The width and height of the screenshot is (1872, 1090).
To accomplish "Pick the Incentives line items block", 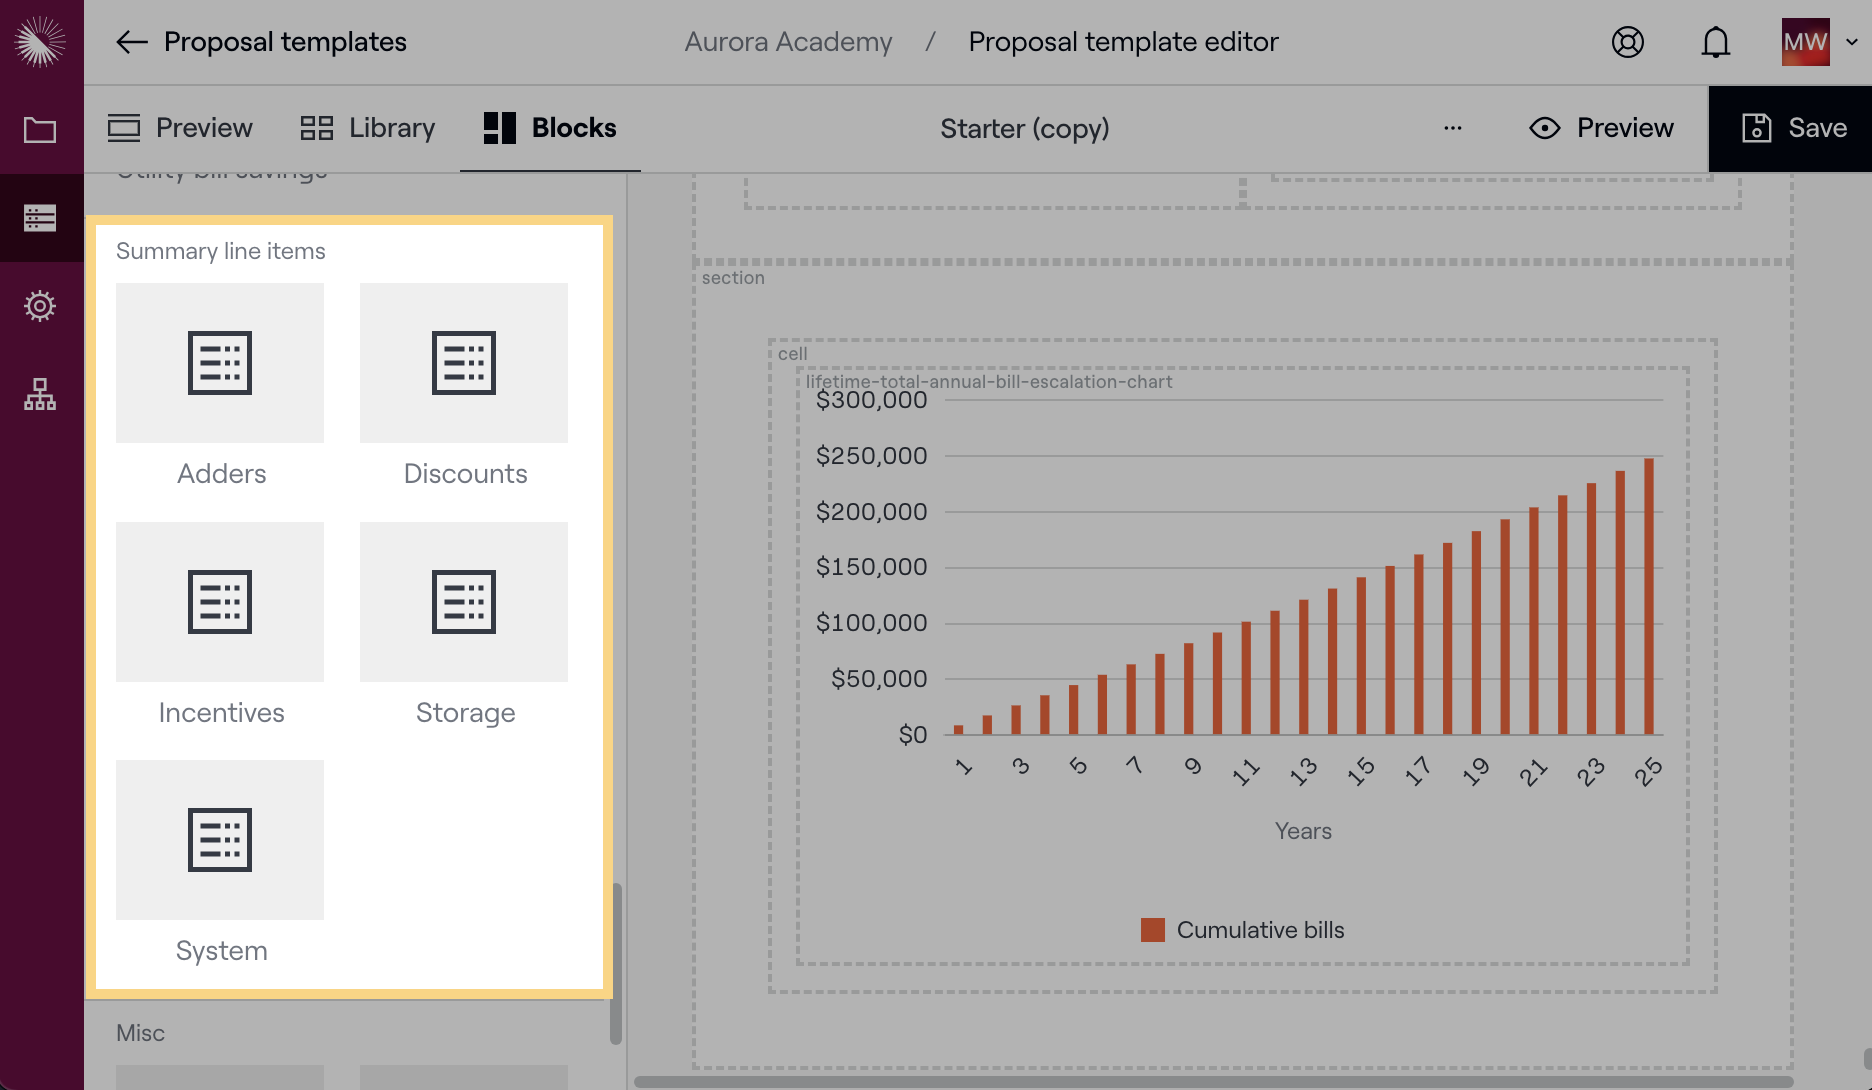I will click(220, 602).
